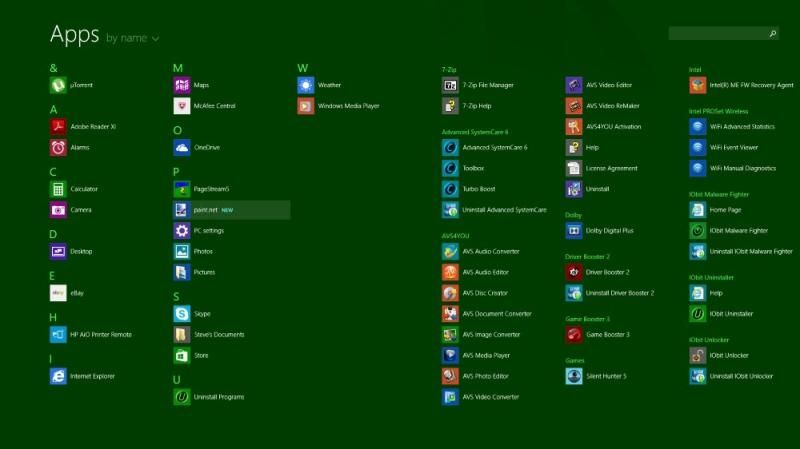This screenshot has height=449, width=800.
Task: Click 'Toolbox' label
Action: [x=473, y=168]
